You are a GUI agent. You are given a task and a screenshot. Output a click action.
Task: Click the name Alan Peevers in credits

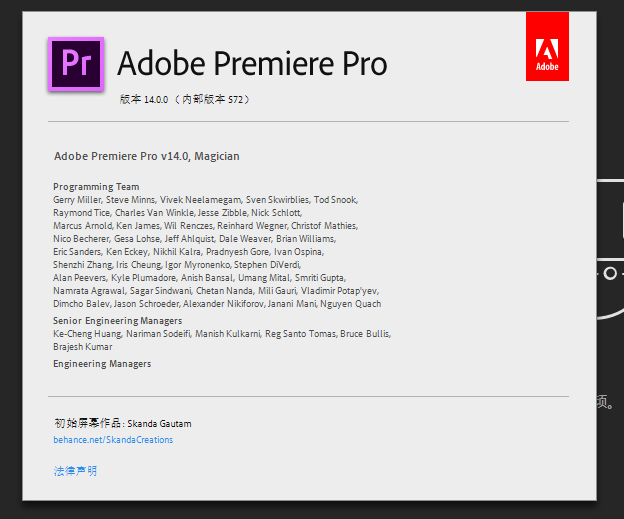click(x=80, y=278)
